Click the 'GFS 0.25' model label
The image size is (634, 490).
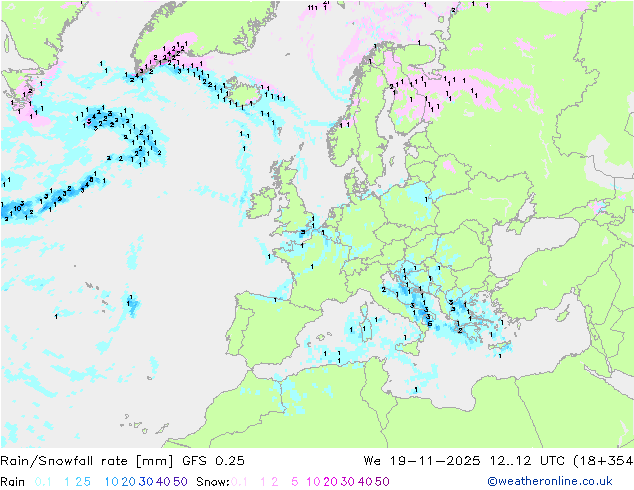[x=213, y=461]
